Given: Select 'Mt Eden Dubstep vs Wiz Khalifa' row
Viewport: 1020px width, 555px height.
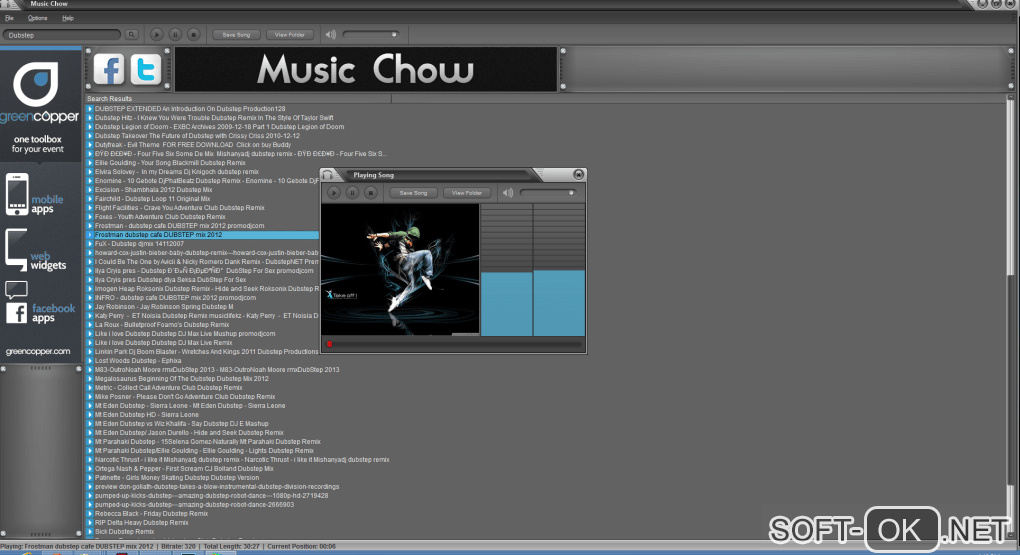Looking at the screenshot, I should [x=181, y=424].
